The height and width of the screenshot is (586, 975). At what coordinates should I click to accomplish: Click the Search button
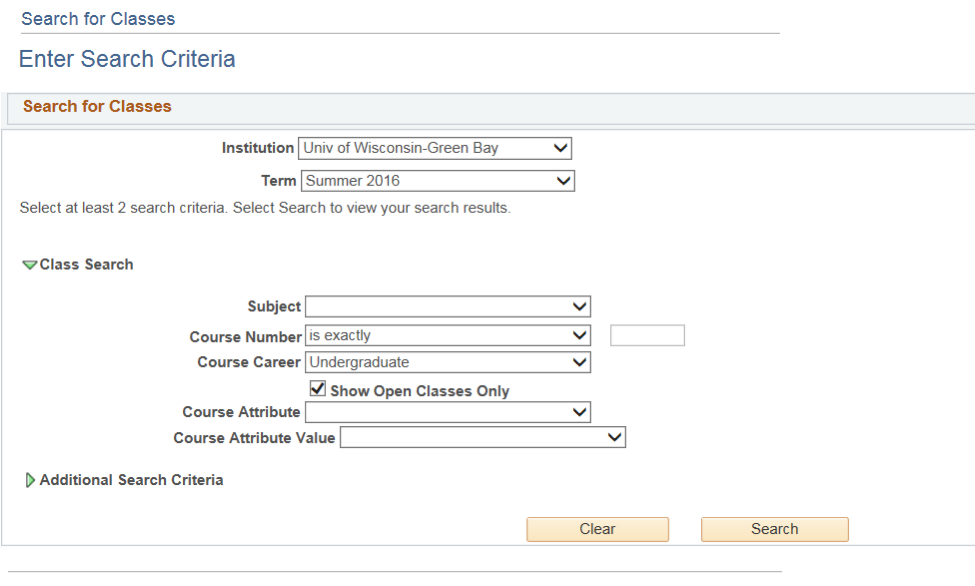click(775, 529)
